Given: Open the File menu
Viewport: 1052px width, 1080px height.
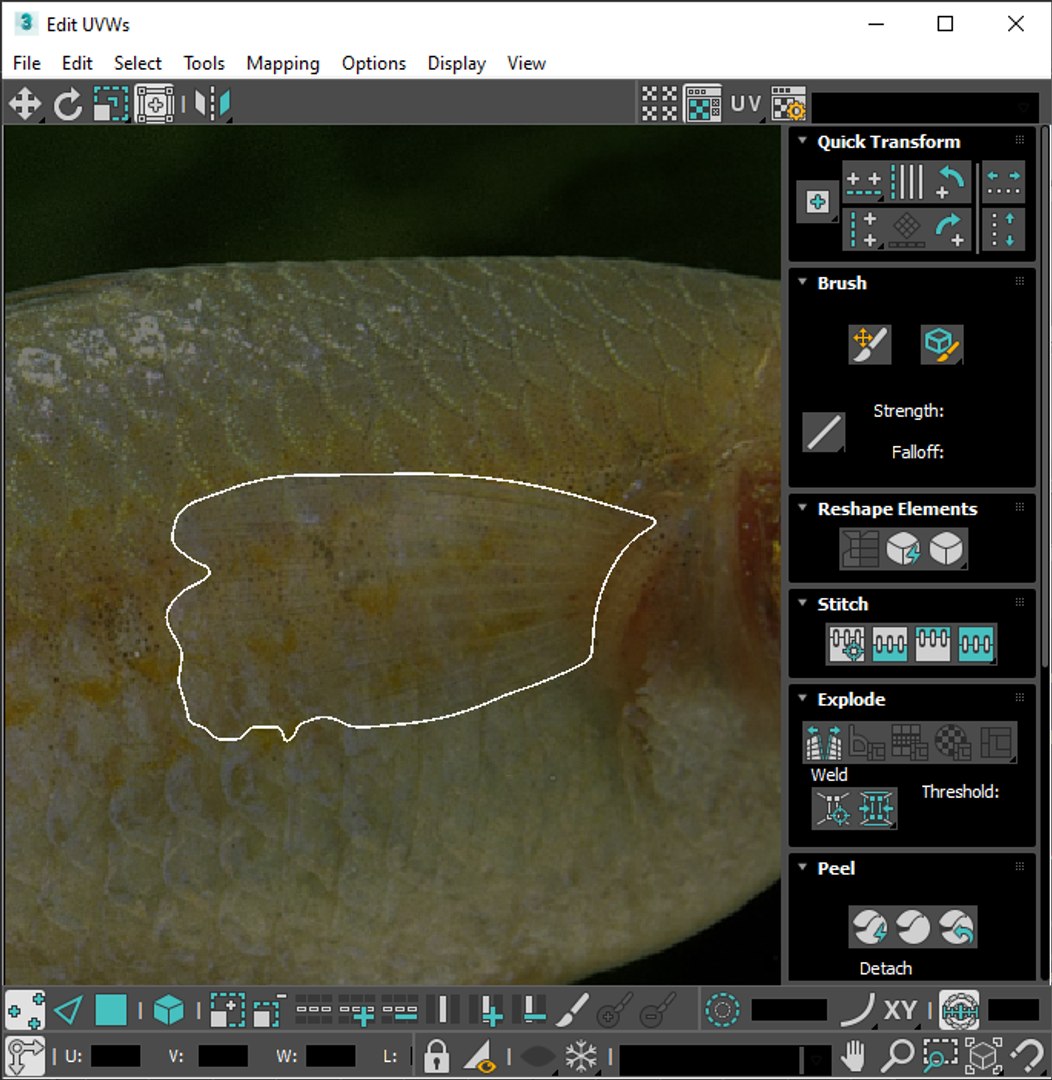Looking at the screenshot, I should click(27, 63).
